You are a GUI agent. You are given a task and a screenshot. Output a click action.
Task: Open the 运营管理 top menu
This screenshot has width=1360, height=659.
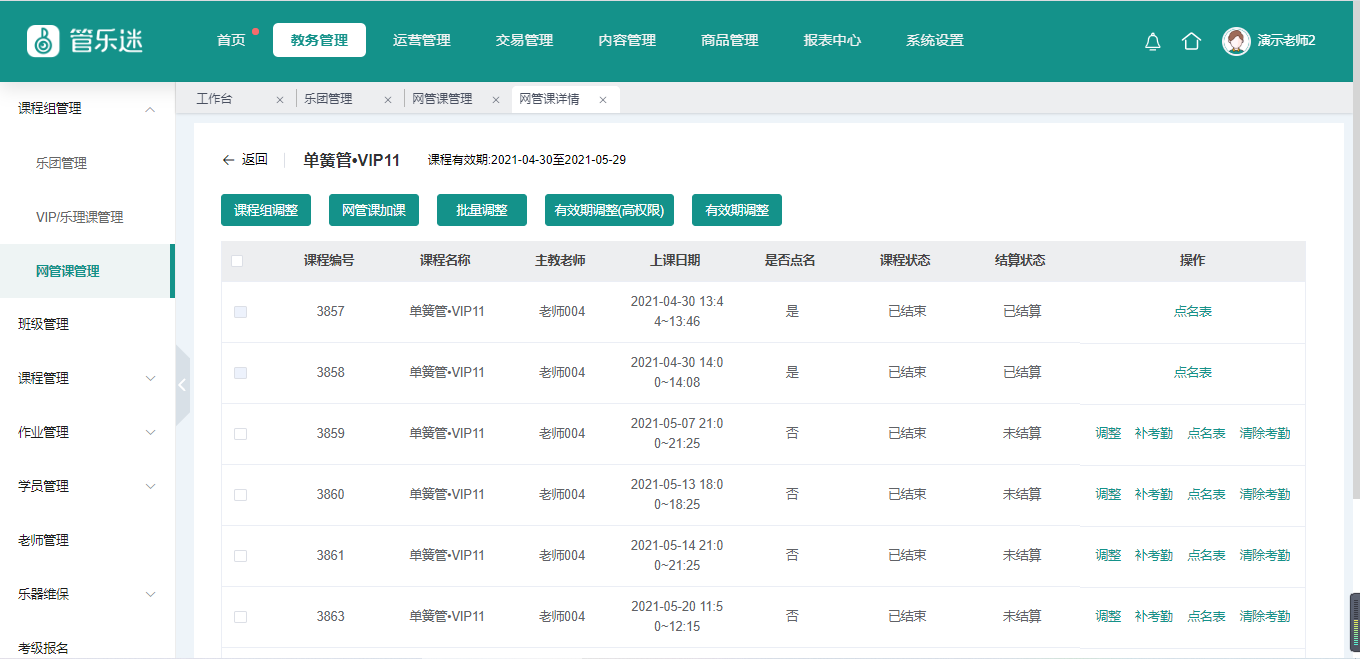click(421, 41)
